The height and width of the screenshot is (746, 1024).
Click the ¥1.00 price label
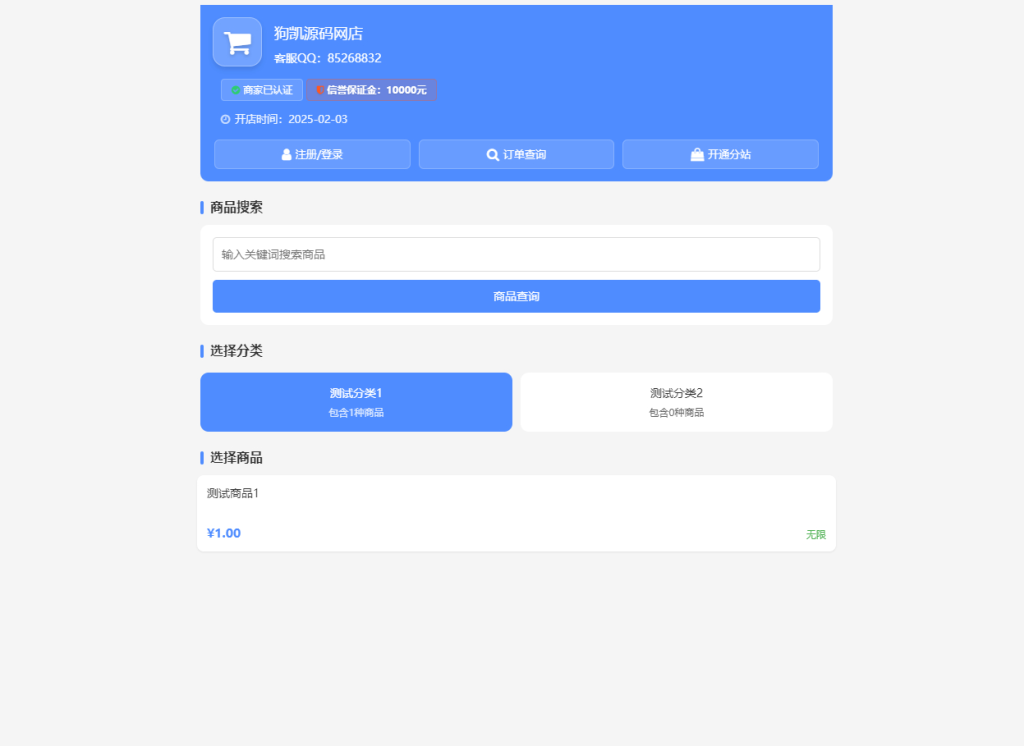click(x=222, y=533)
